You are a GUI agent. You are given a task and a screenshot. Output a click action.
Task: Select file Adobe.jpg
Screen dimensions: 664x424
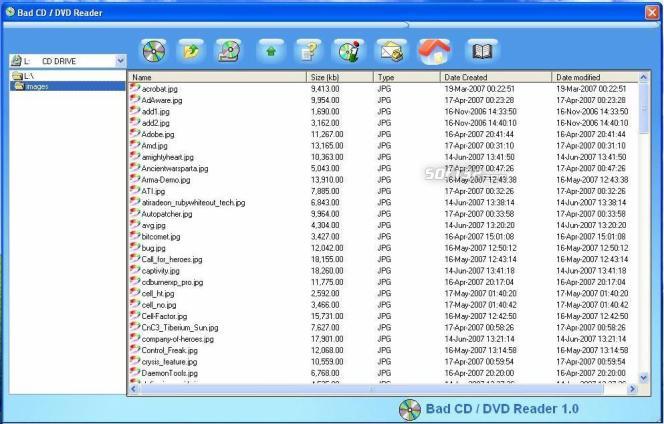[x=158, y=135]
